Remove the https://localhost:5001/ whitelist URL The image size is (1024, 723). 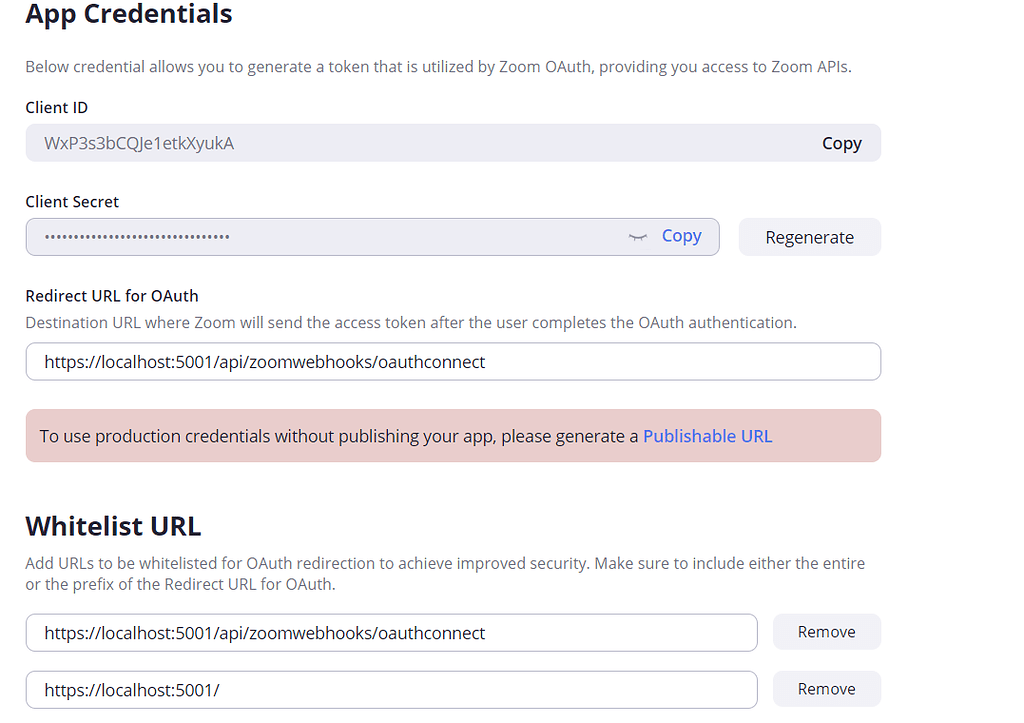pyautogui.click(x=826, y=689)
